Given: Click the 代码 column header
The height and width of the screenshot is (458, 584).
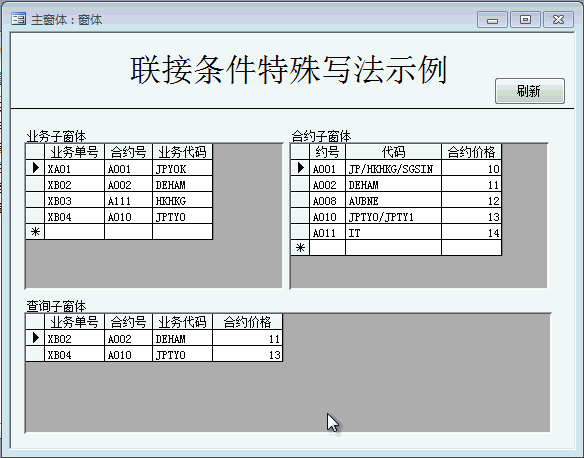Looking at the screenshot, I should 394,152.
